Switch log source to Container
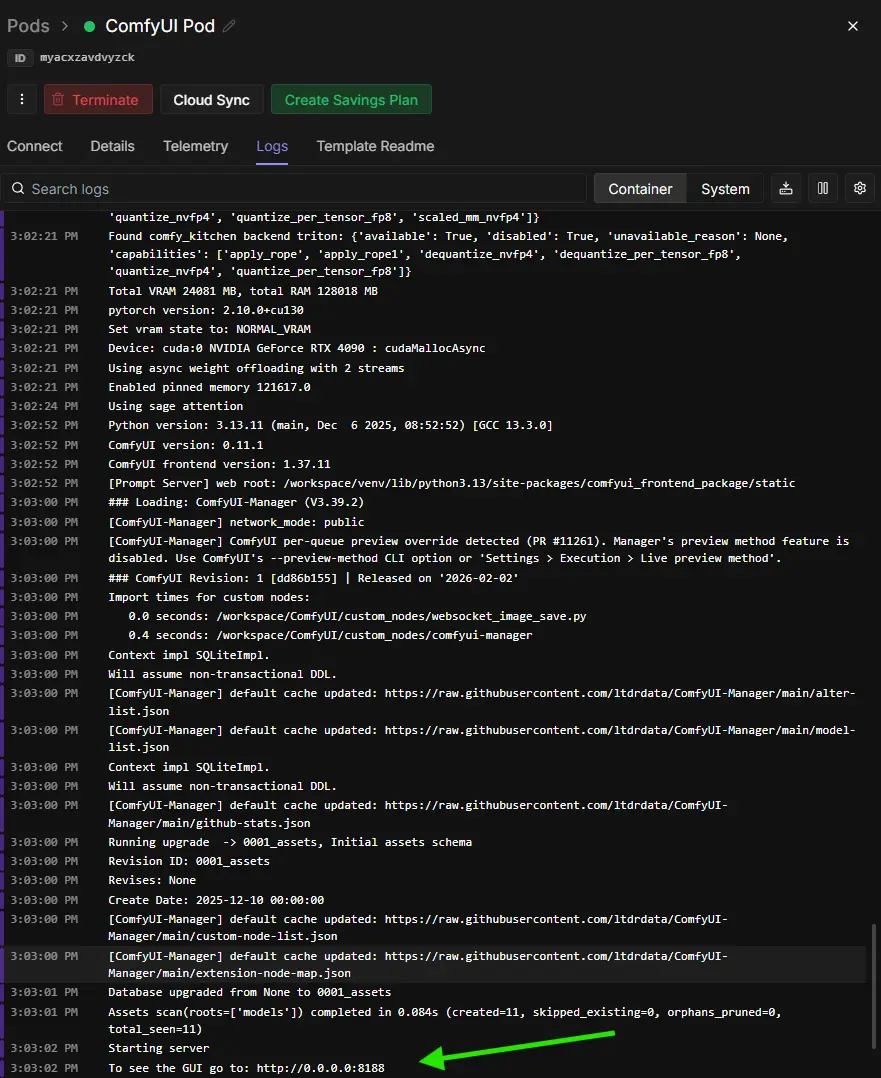881x1078 pixels. tap(640, 189)
